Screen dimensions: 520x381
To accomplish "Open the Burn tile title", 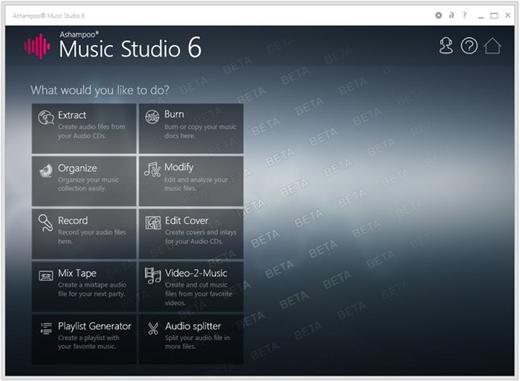I will coord(174,114).
